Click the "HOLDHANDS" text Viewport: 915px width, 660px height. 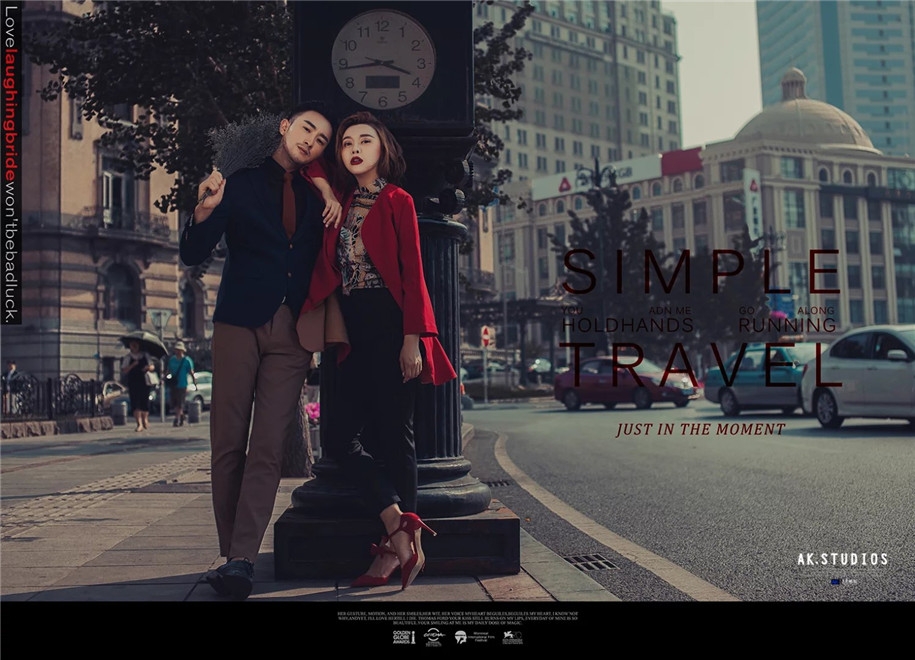pyautogui.click(x=628, y=325)
